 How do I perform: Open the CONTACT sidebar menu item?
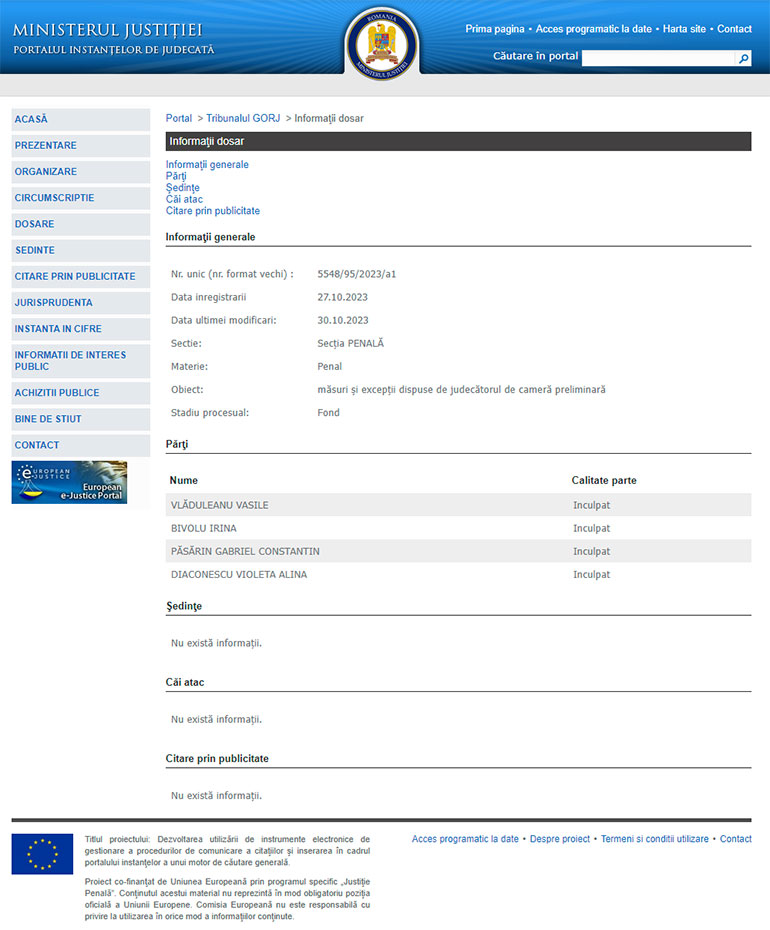point(81,445)
